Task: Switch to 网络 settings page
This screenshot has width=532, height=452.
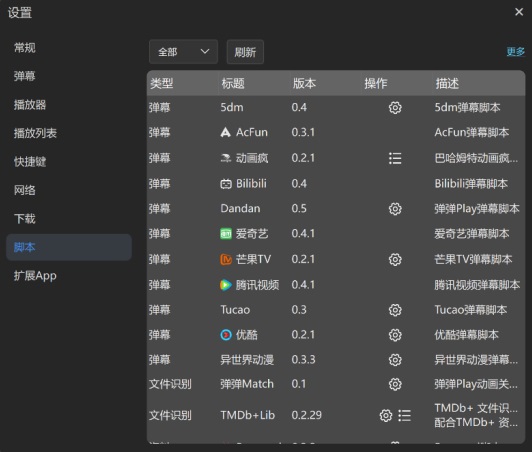Action: pos(69,190)
